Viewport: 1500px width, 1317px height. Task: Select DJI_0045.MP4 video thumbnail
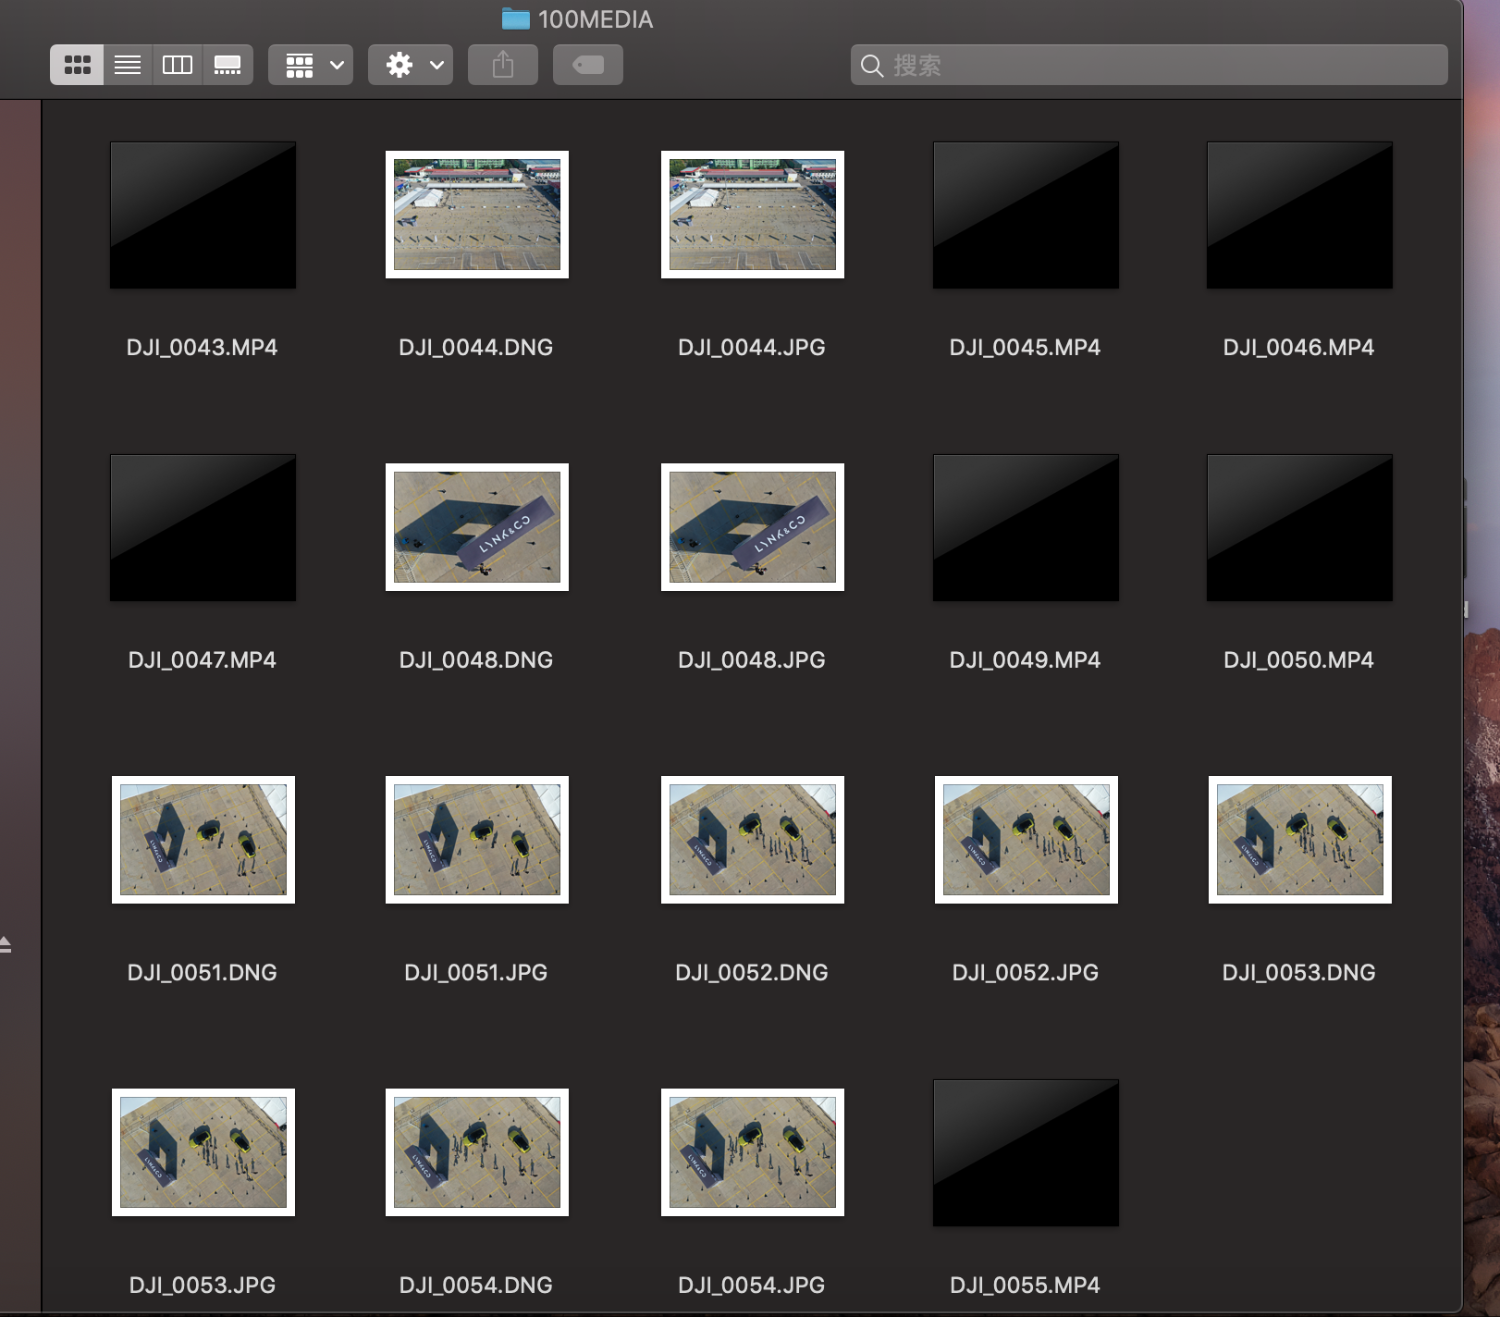point(1026,215)
